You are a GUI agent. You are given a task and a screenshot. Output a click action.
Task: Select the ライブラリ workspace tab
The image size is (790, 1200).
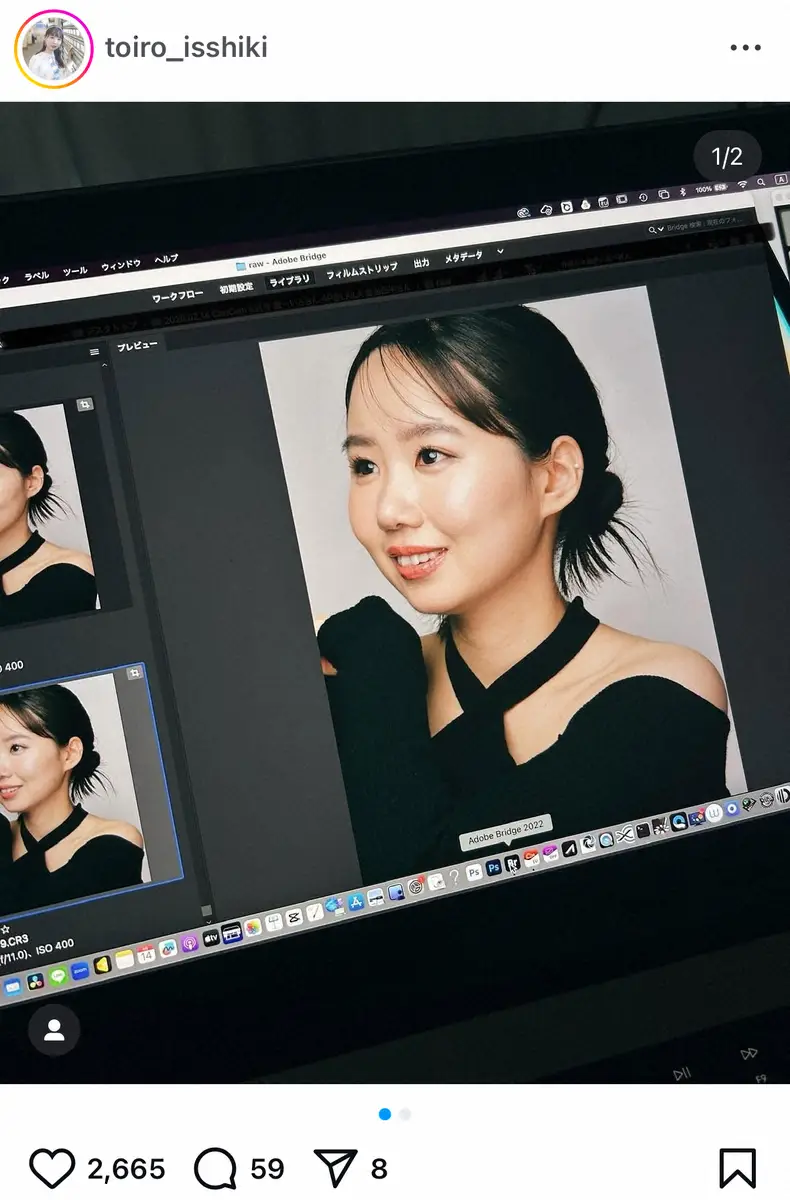(289, 281)
